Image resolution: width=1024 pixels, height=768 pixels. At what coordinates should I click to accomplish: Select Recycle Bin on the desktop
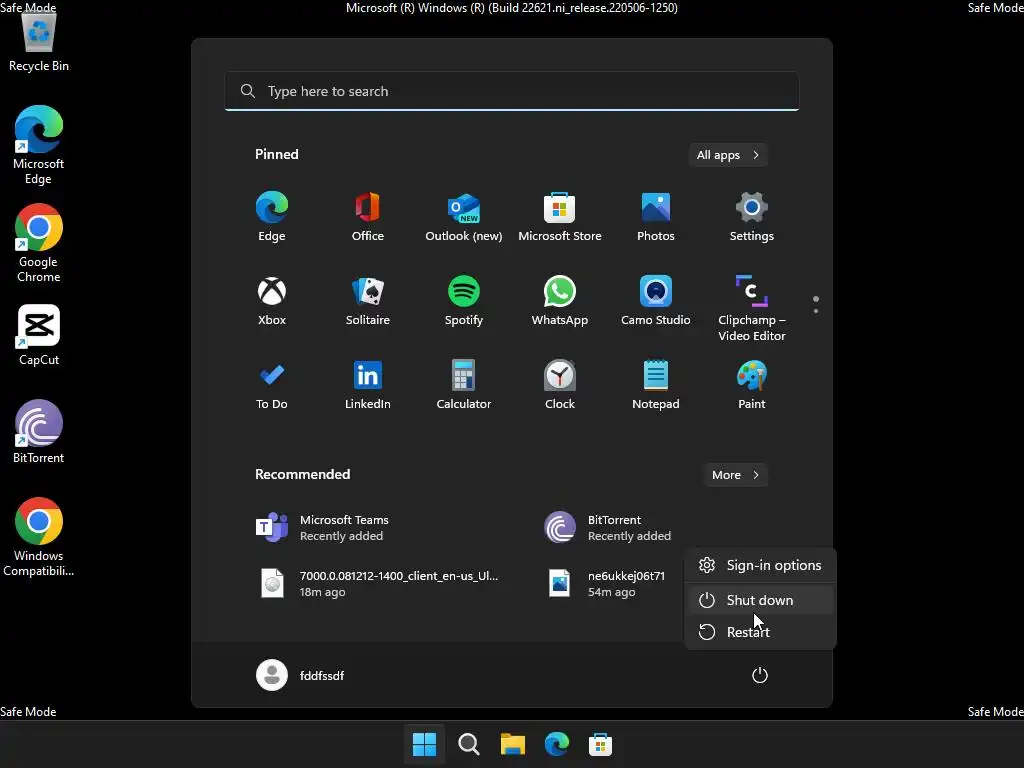(39, 40)
